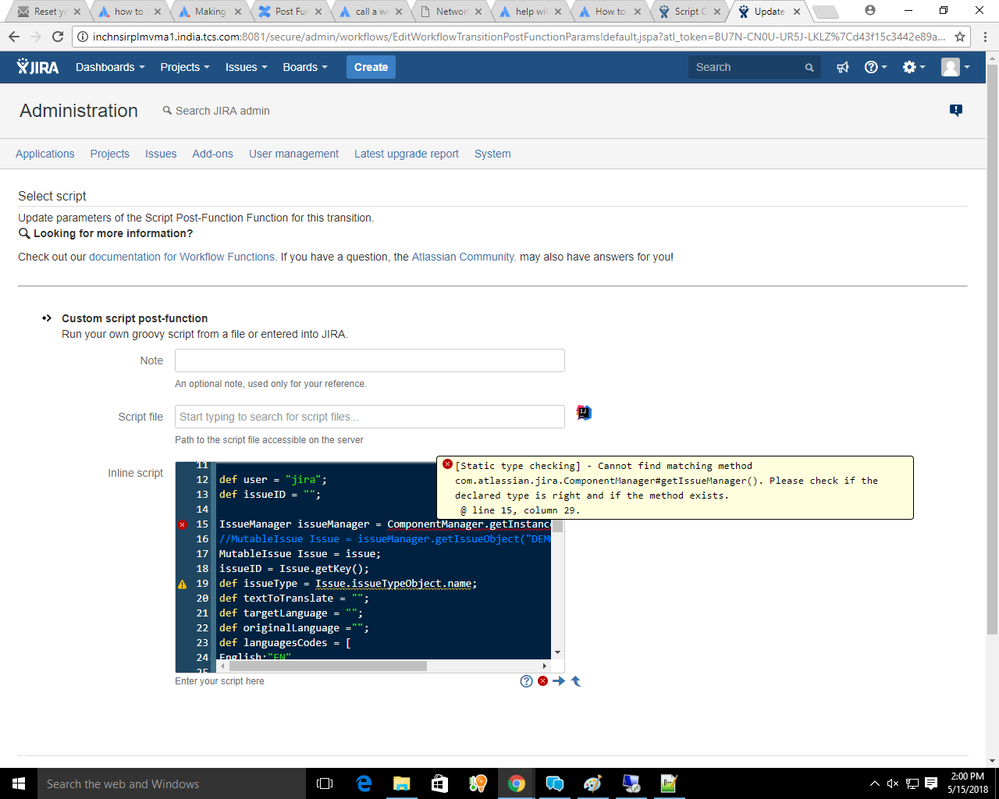
Task: Open Action Center notifications icon
Action: [x=931, y=784]
